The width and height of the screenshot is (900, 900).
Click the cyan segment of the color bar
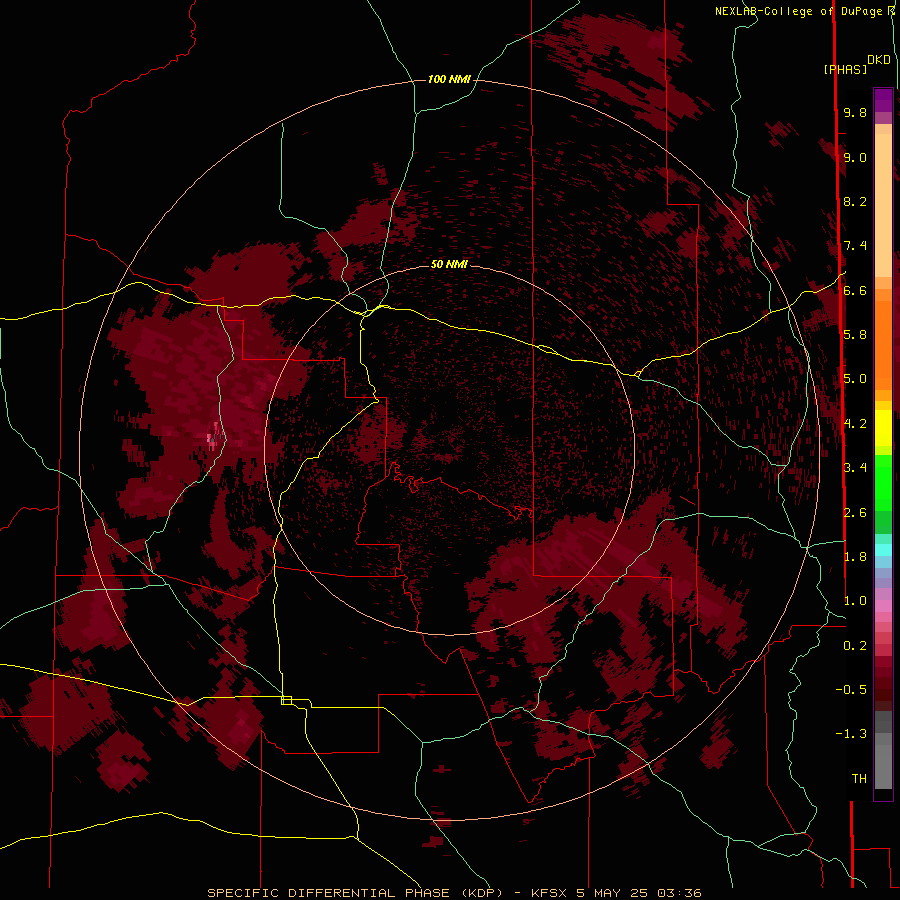[883, 550]
